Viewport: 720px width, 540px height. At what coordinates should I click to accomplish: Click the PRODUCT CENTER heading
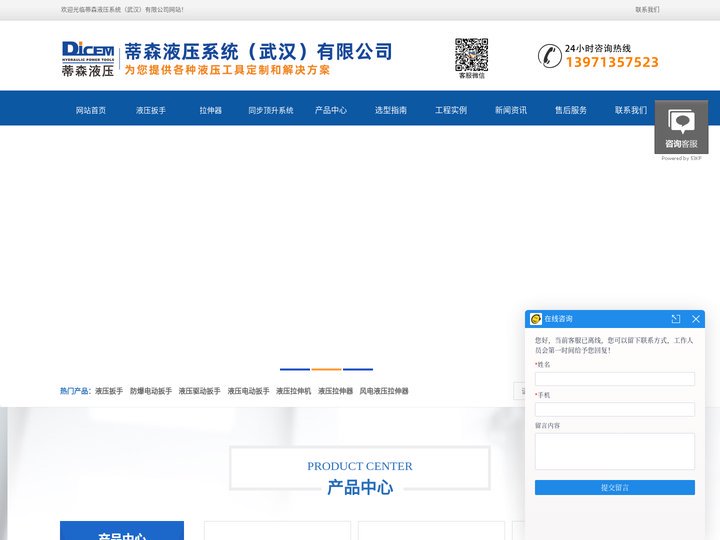click(360, 466)
